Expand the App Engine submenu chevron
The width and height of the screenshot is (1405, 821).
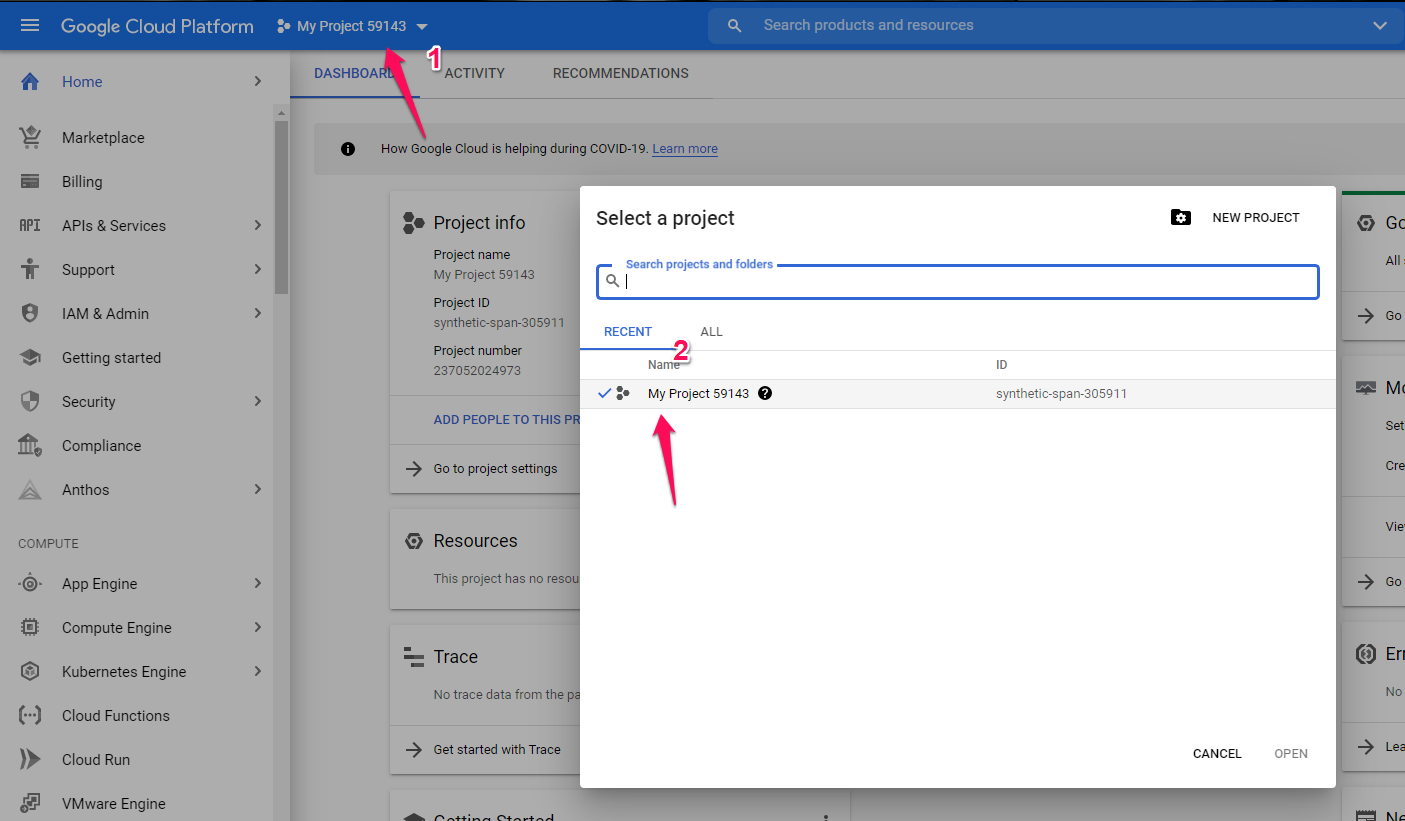point(257,584)
